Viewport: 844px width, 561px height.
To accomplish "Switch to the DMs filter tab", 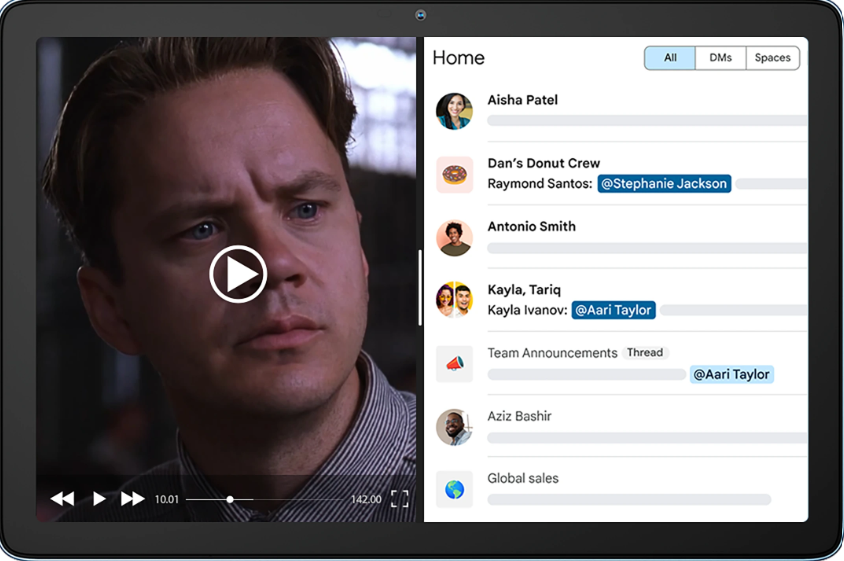I will 720,58.
